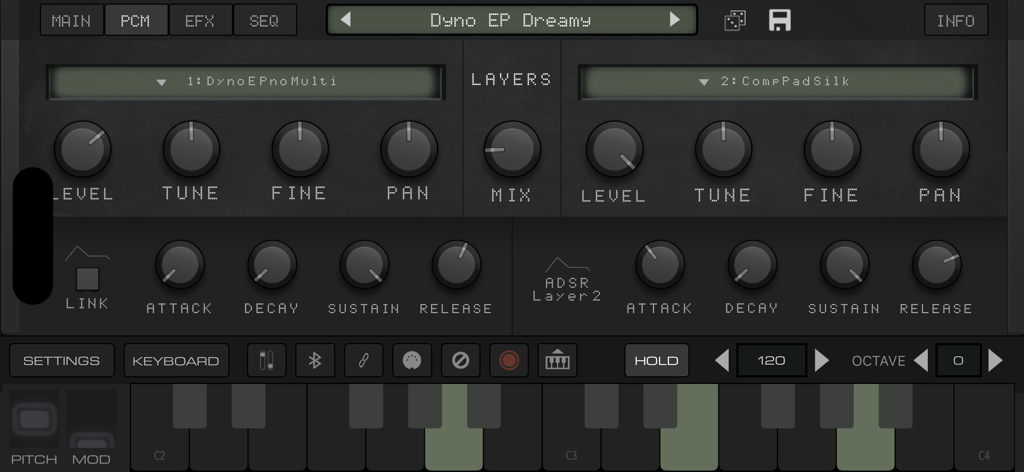The height and width of the screenshot is (472, 1024).
Task: Click the piano keyboard layout icon
Action: tap(557, 361)
